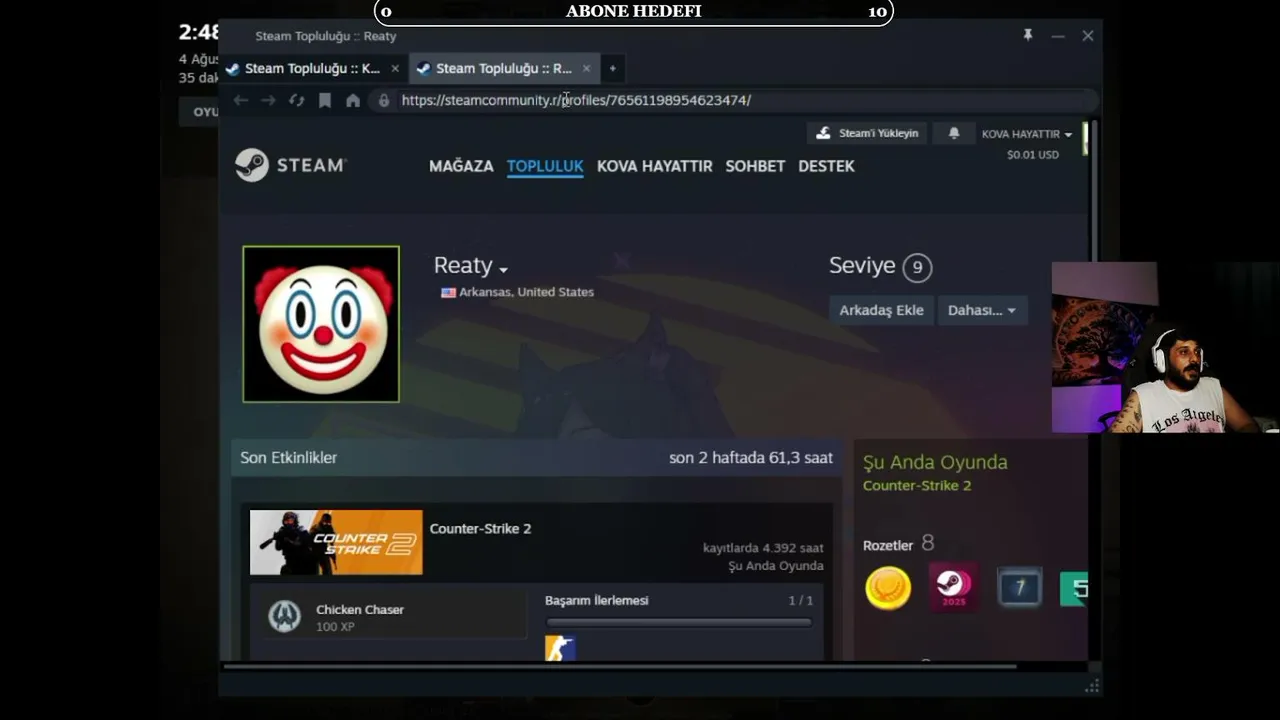This screenshot has width=1280, height=720.
Task: Click the clown emoji profile avatar
Action: coord(321,324)
